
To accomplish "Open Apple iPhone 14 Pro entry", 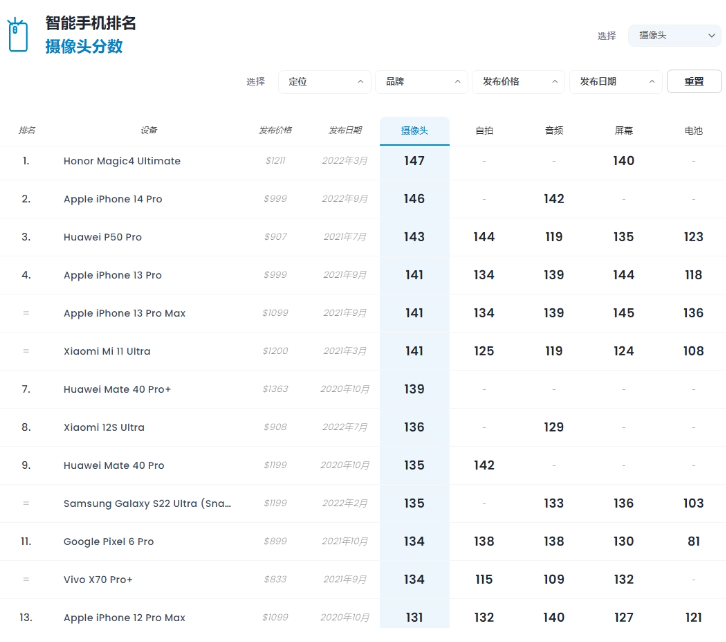I will tap(113, 199).
